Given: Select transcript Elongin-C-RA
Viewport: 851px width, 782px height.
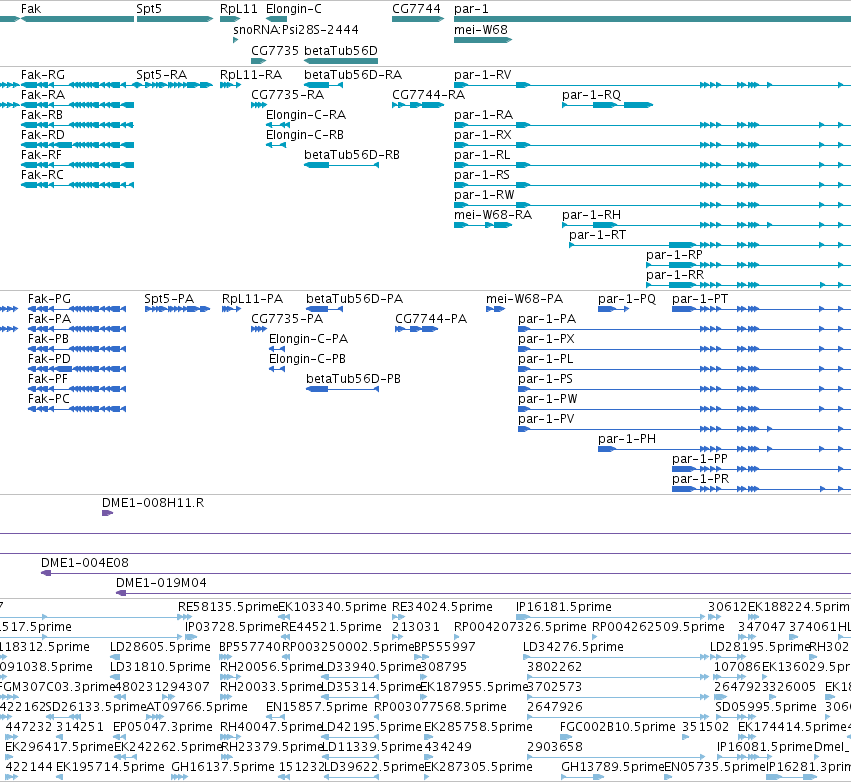Looking at the screenshot, I should pos(306,115).
